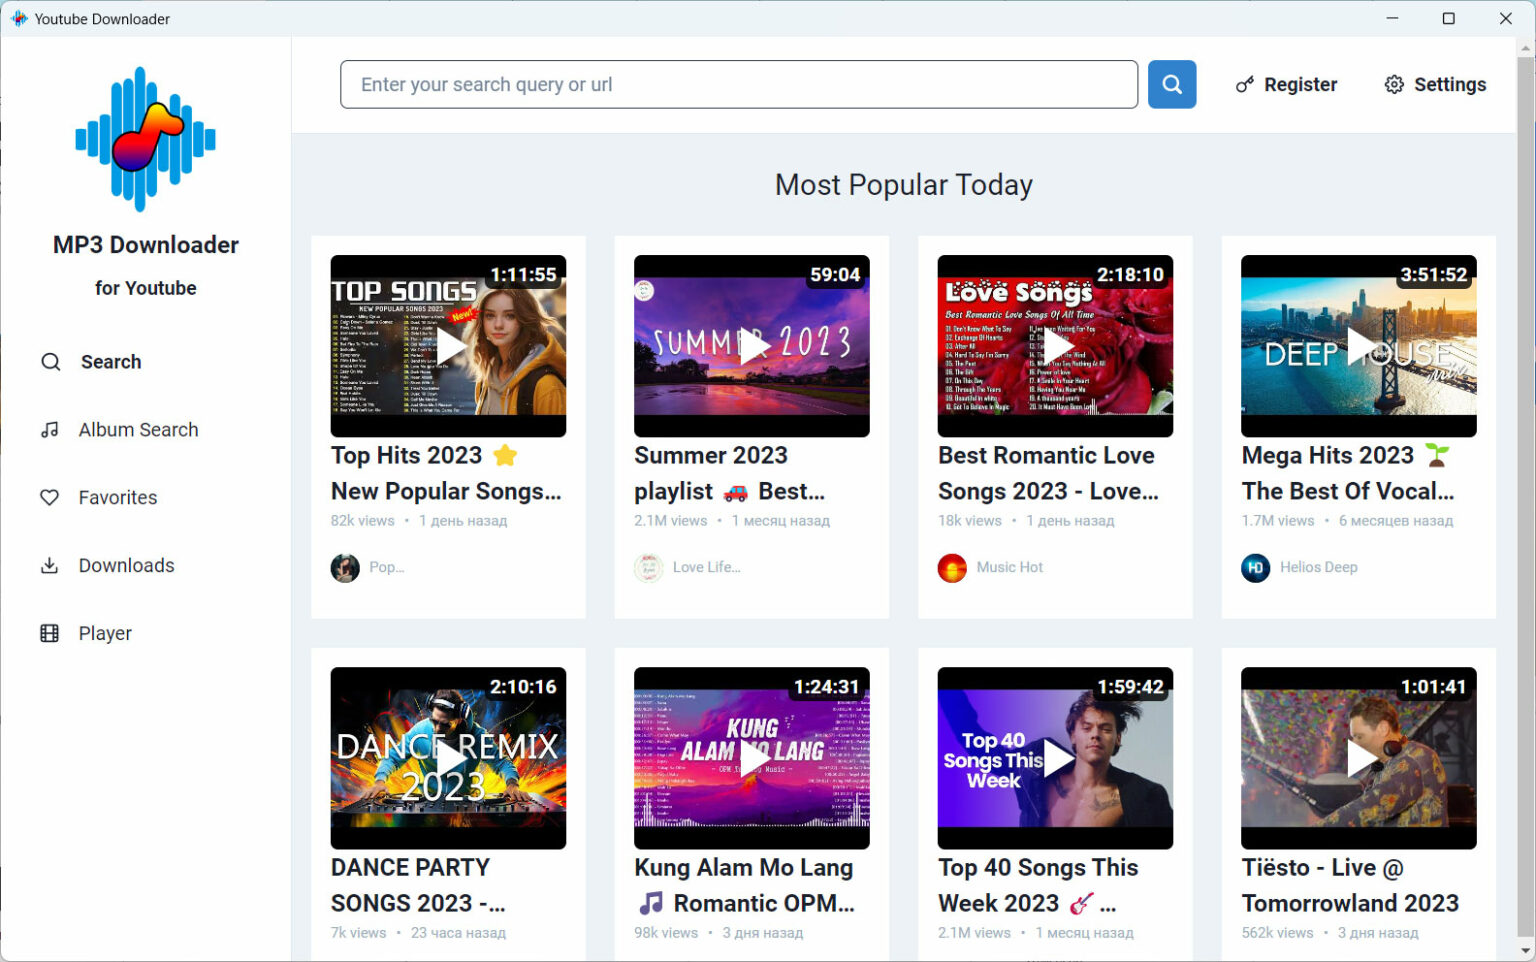Play the Tiësto Tomorrowland video
Viewport: 1536px width, 962px height.
(x=1359, y=758)
